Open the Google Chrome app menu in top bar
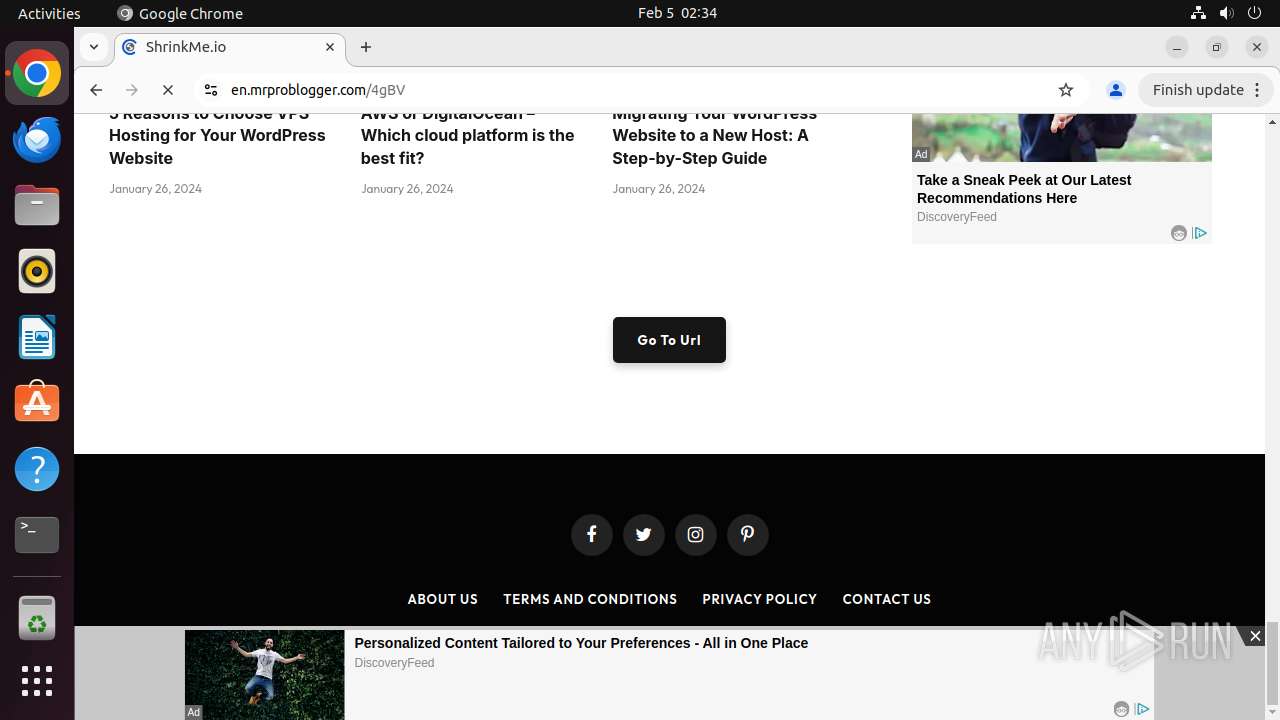This screenshot has width=1280, height=720. (180, 13)
